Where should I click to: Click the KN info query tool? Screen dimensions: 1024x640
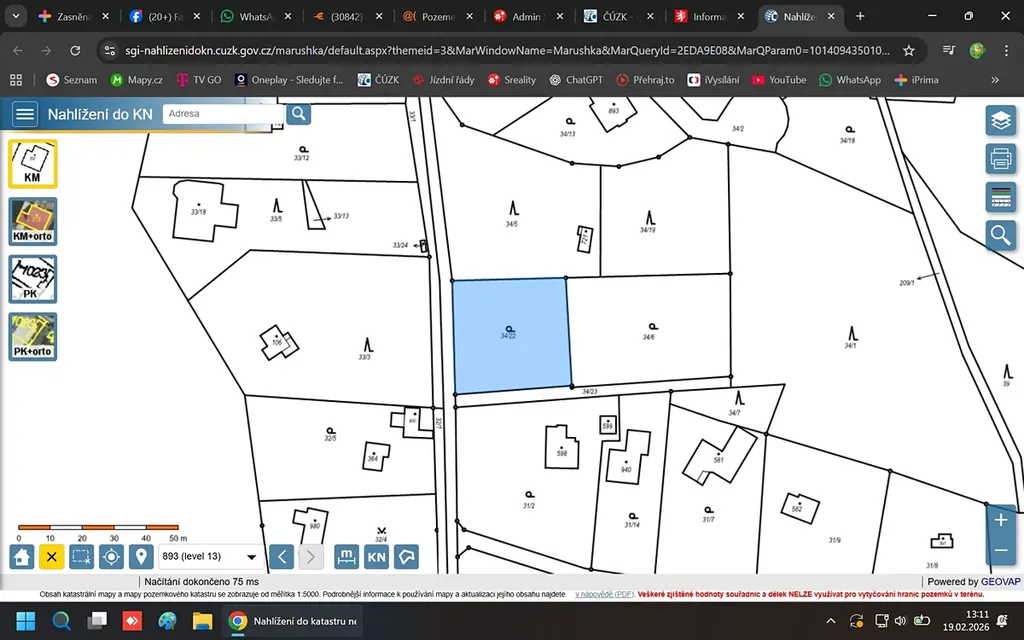[x=376, y=557]
